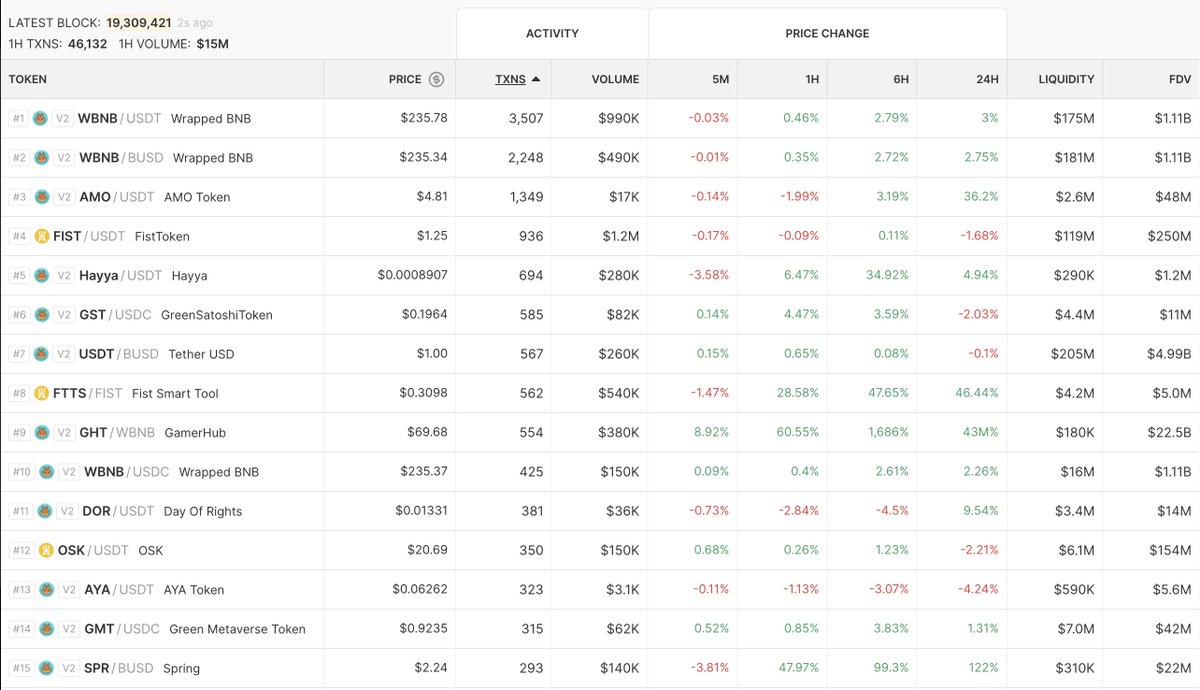Click exchange icon in AYA/USDT row

pyautogui.click(x=46, y=589)
